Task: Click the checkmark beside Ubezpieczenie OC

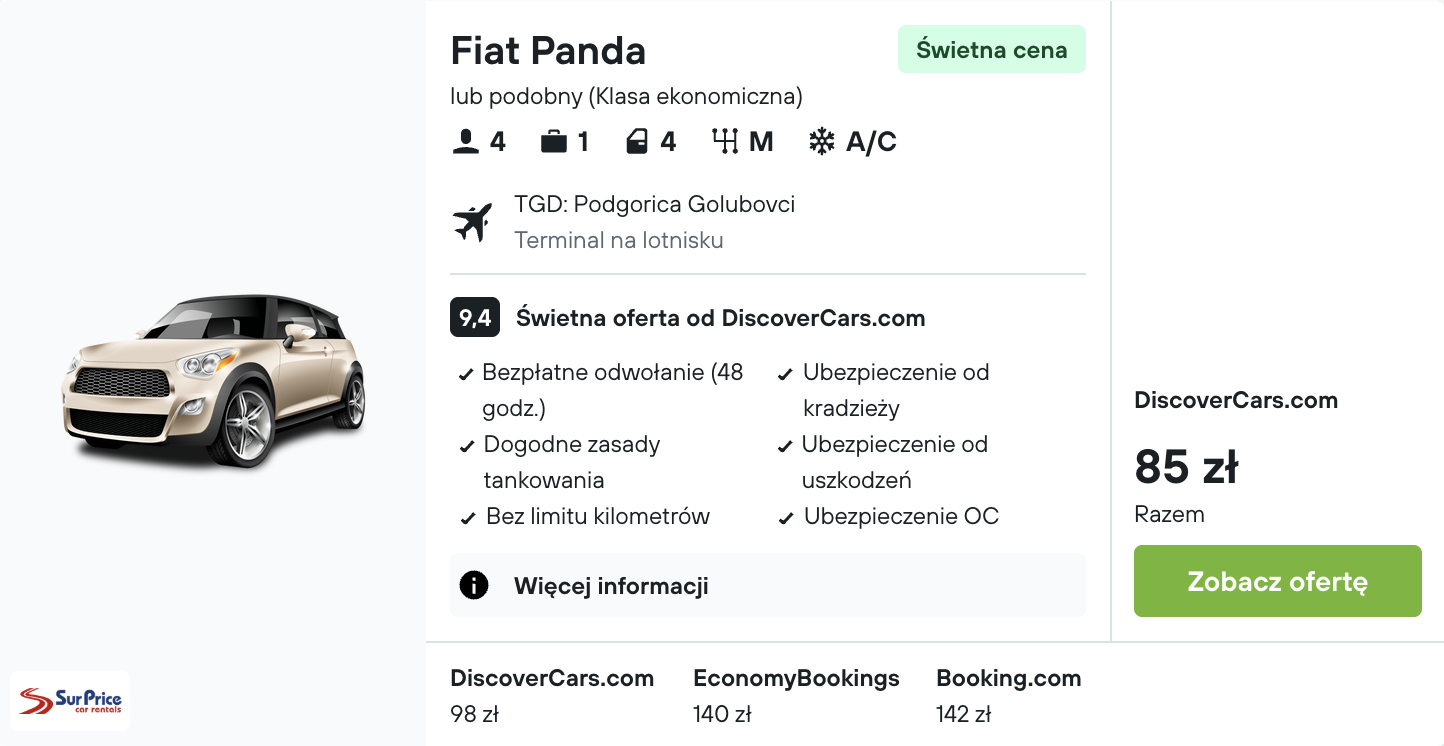Action: [x=786, y=516]
